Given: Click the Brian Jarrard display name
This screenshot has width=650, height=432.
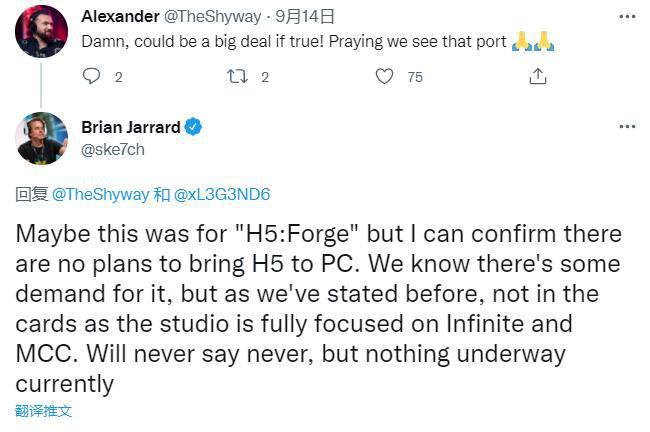Looking at the screenshot, I should tap(131, 127).
